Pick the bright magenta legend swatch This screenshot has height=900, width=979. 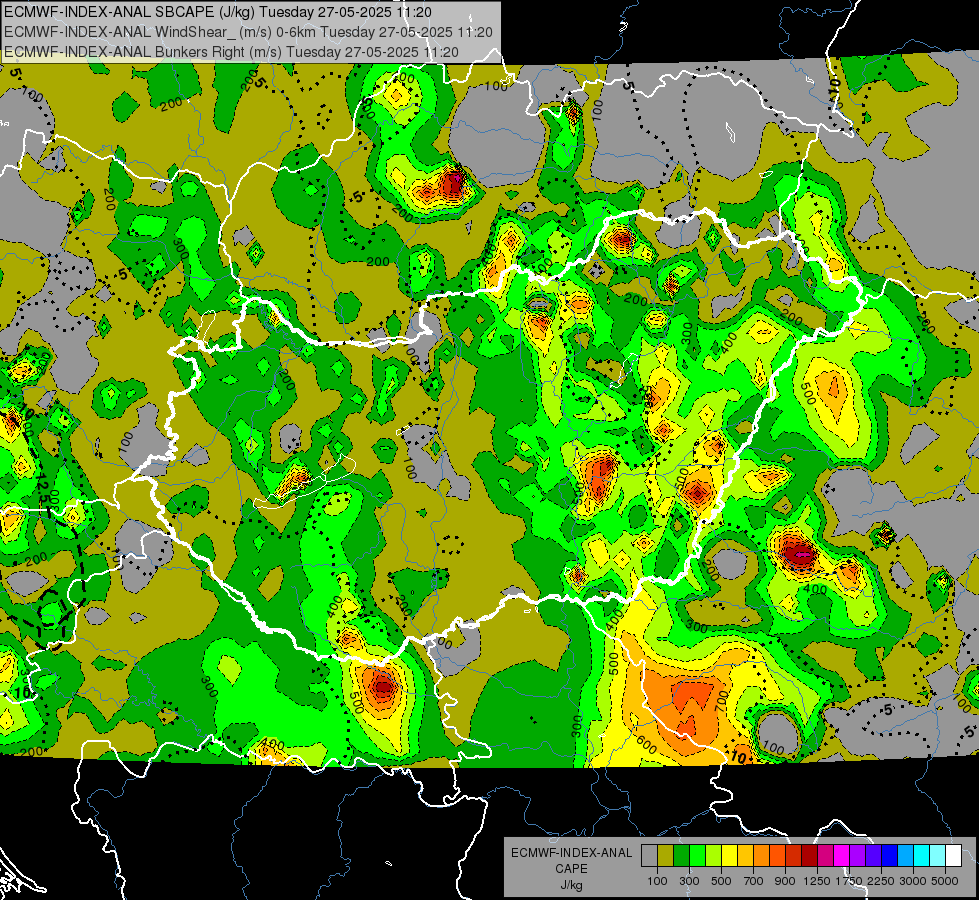(x=842, y=855)
